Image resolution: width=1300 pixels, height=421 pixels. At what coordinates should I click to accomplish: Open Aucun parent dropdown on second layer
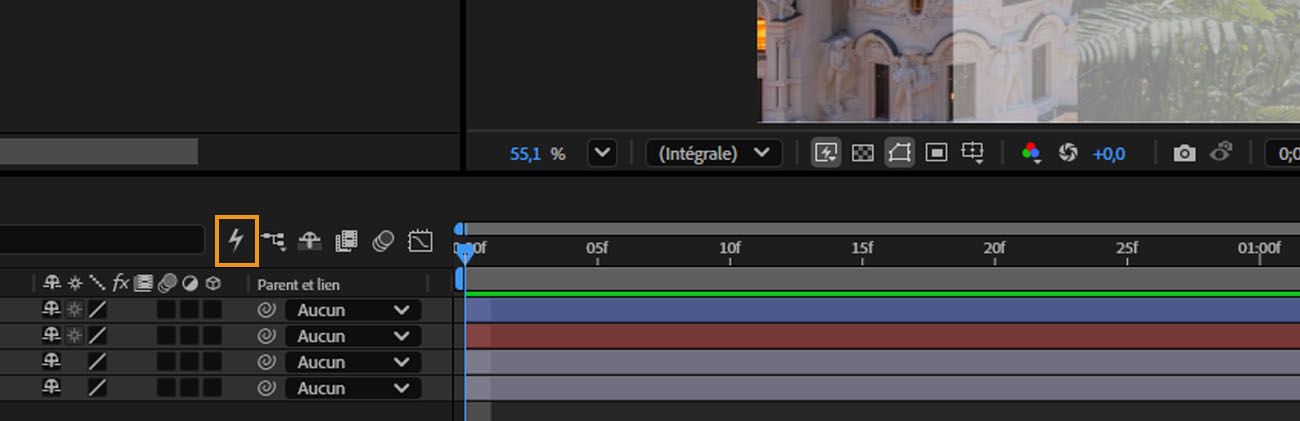[353, 336]
